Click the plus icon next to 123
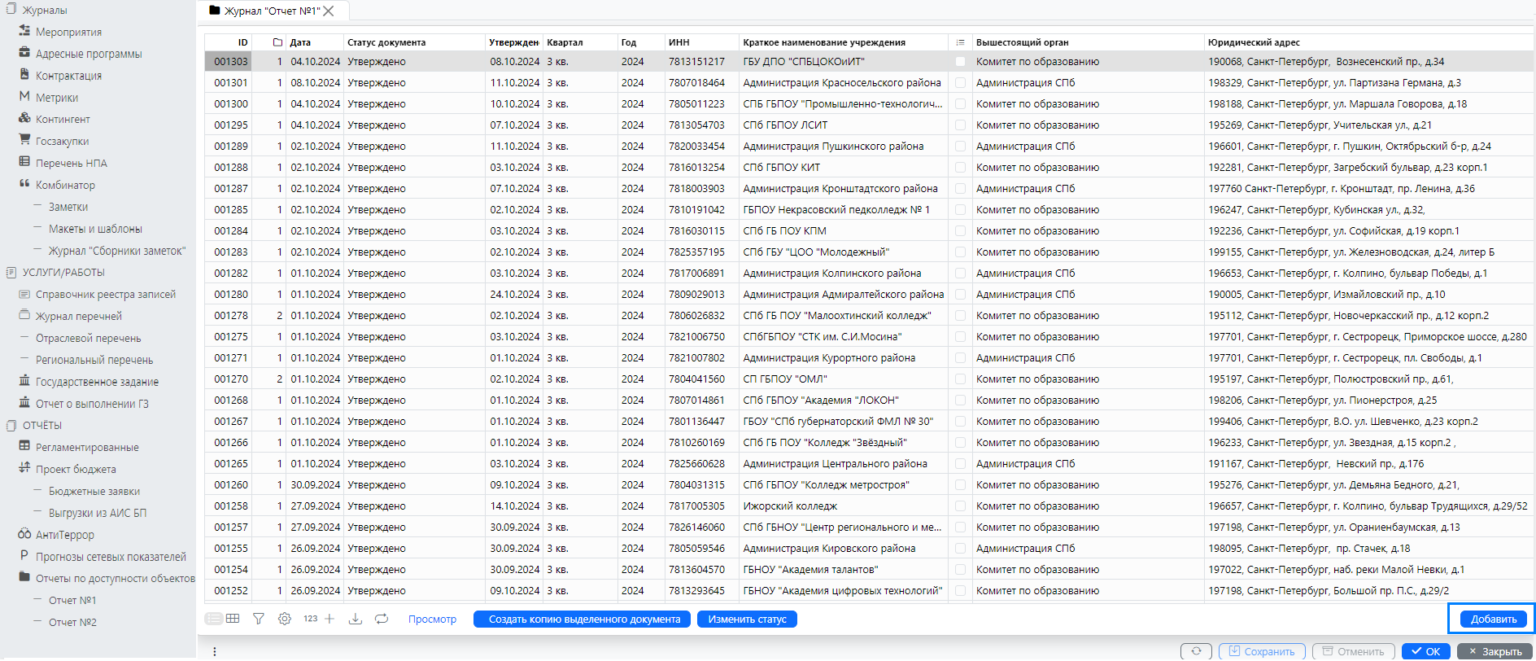The image size is (1536, 661). [330, 619]
